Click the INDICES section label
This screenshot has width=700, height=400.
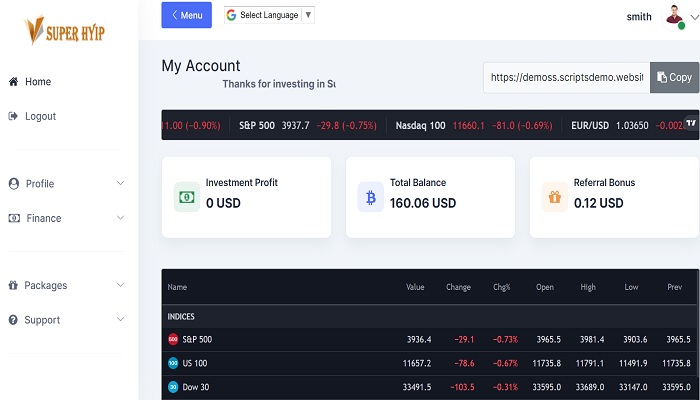(181, 317)
